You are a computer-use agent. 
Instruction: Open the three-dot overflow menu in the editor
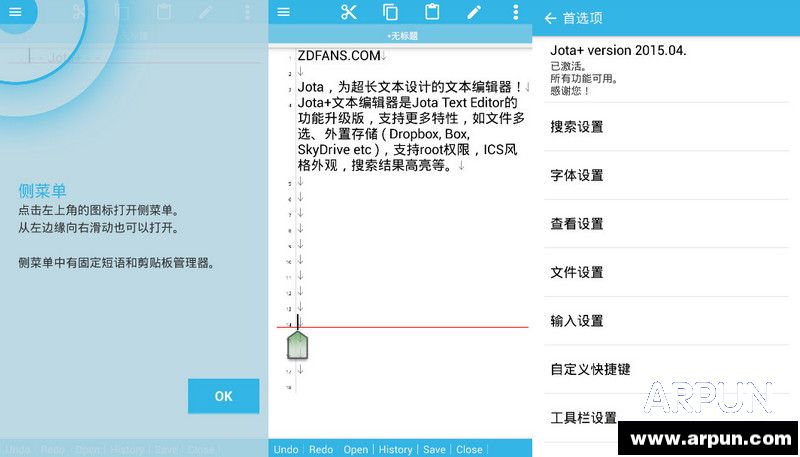tap(516, 12)
